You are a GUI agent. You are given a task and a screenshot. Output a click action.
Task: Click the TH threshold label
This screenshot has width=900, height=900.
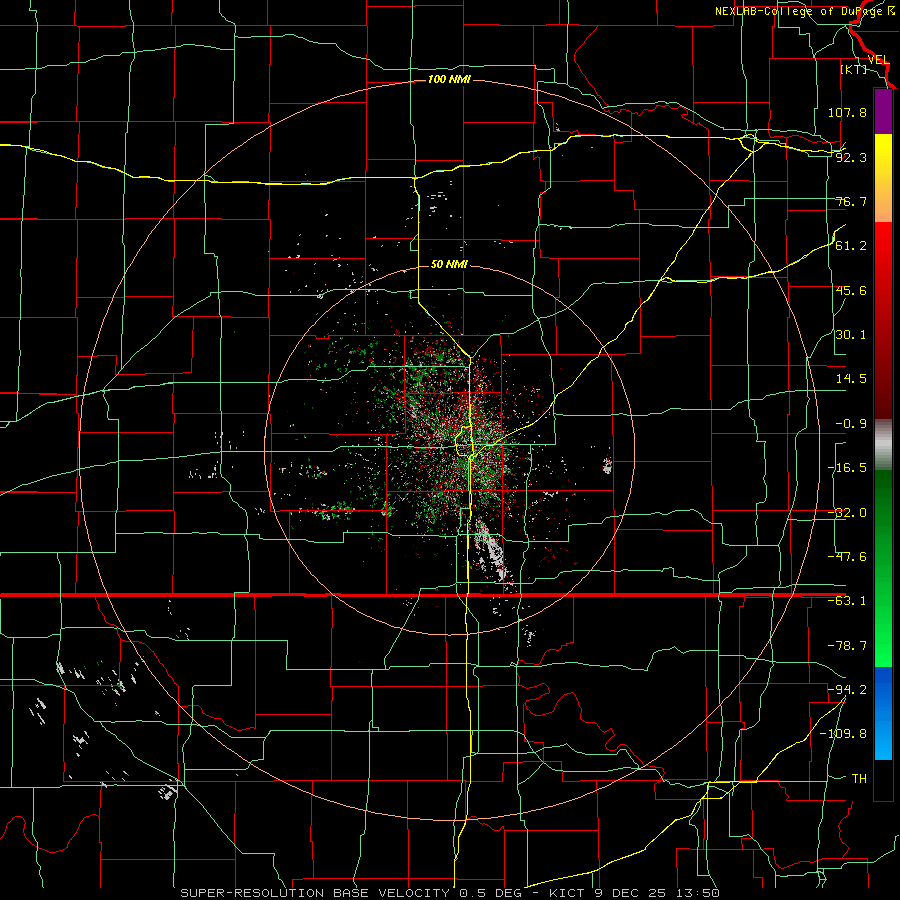point(859,779)
